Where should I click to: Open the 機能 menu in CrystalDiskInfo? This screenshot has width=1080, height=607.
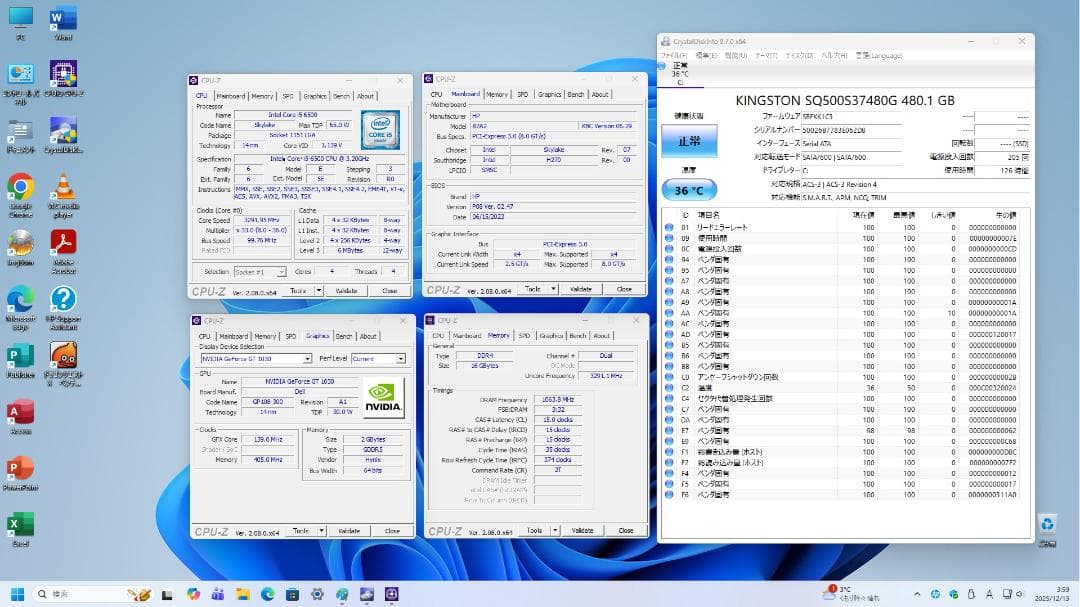pyautogui.click(x=736, y=55)
